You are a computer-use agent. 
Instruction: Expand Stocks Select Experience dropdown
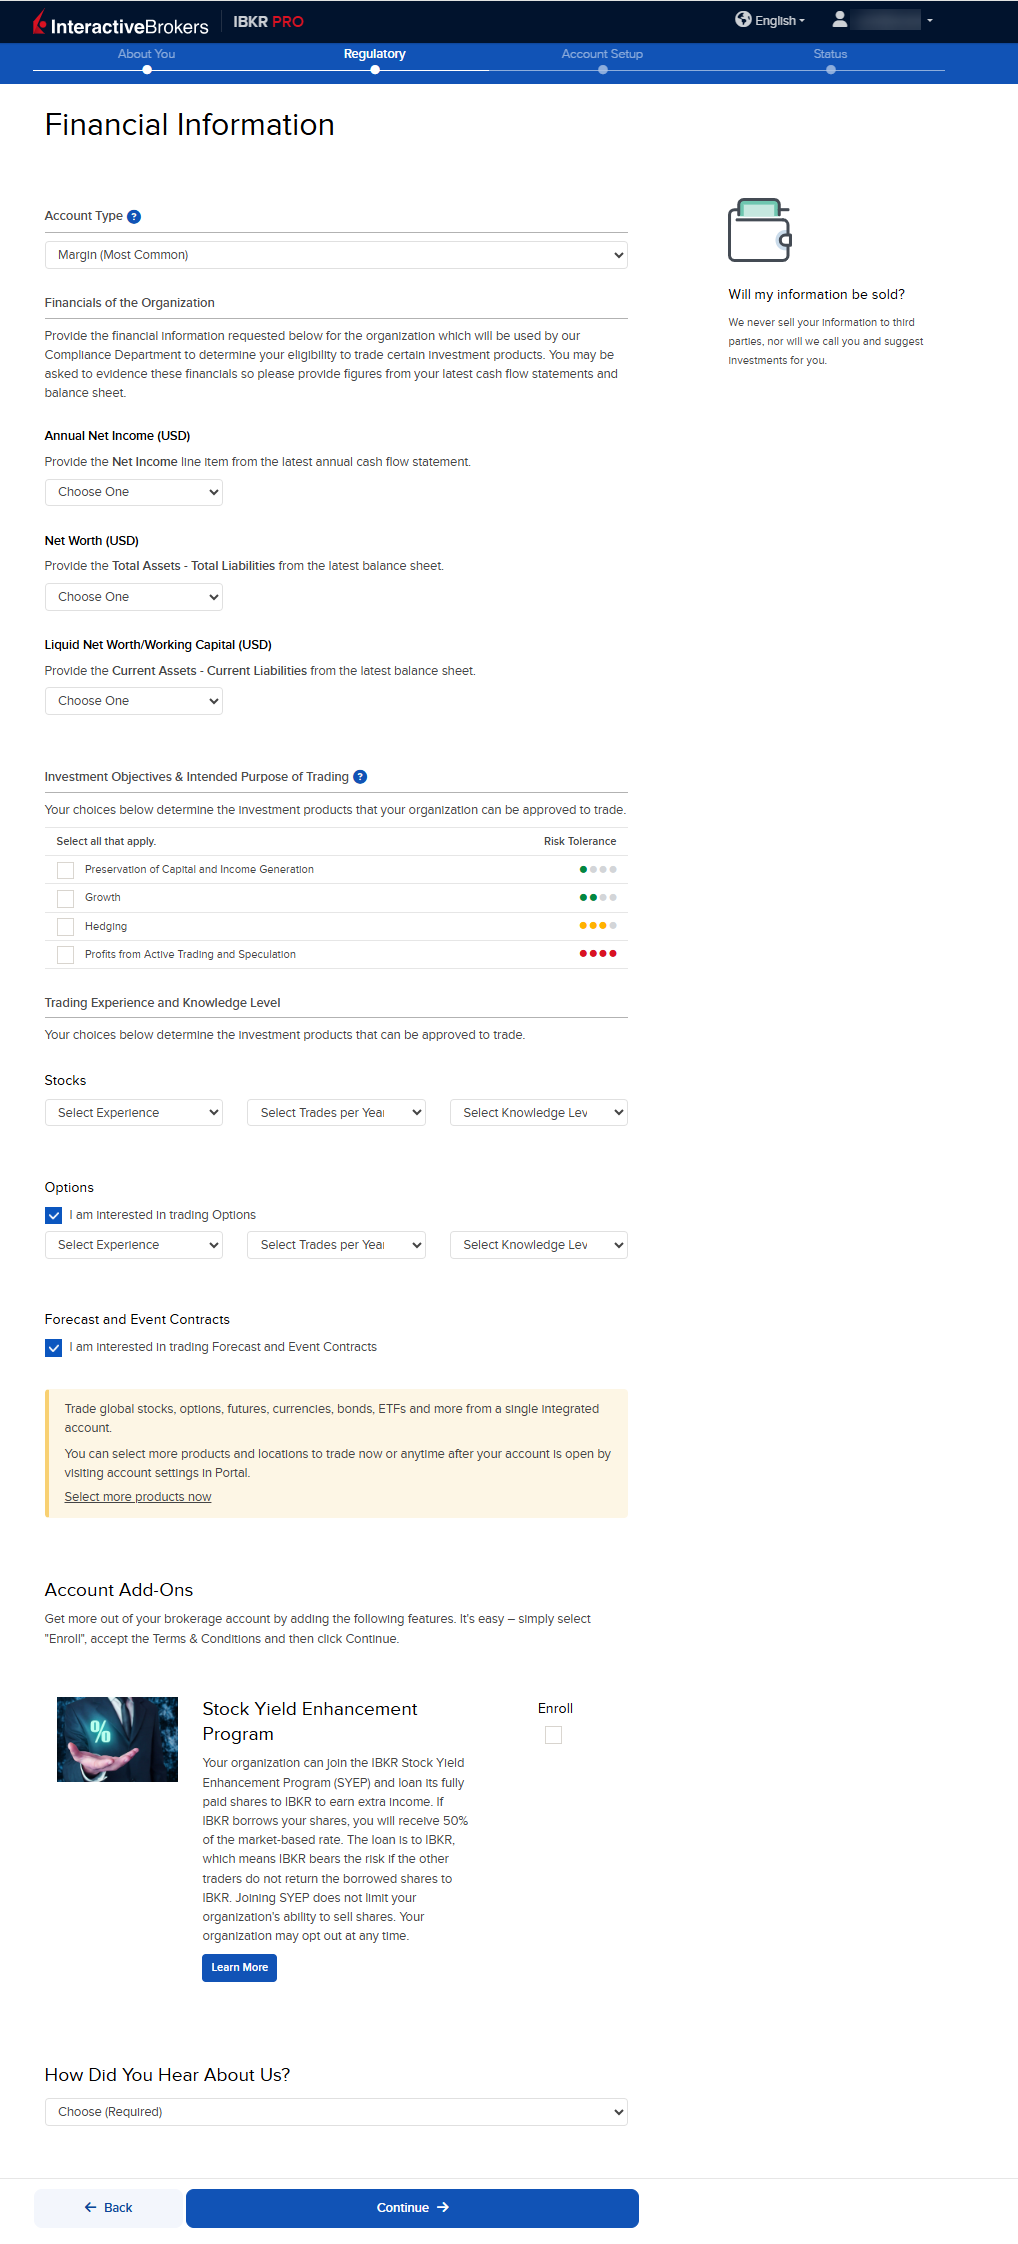coord(134,1113)
